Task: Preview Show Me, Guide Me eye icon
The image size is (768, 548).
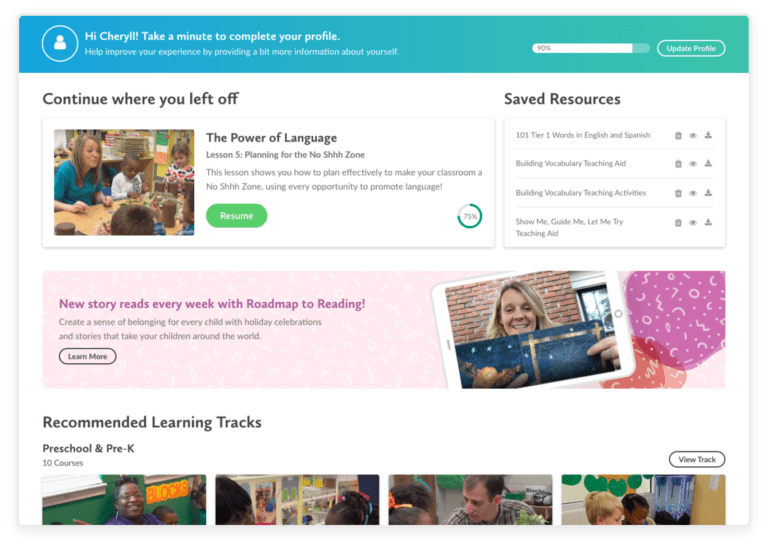Action: click(693, 223)
